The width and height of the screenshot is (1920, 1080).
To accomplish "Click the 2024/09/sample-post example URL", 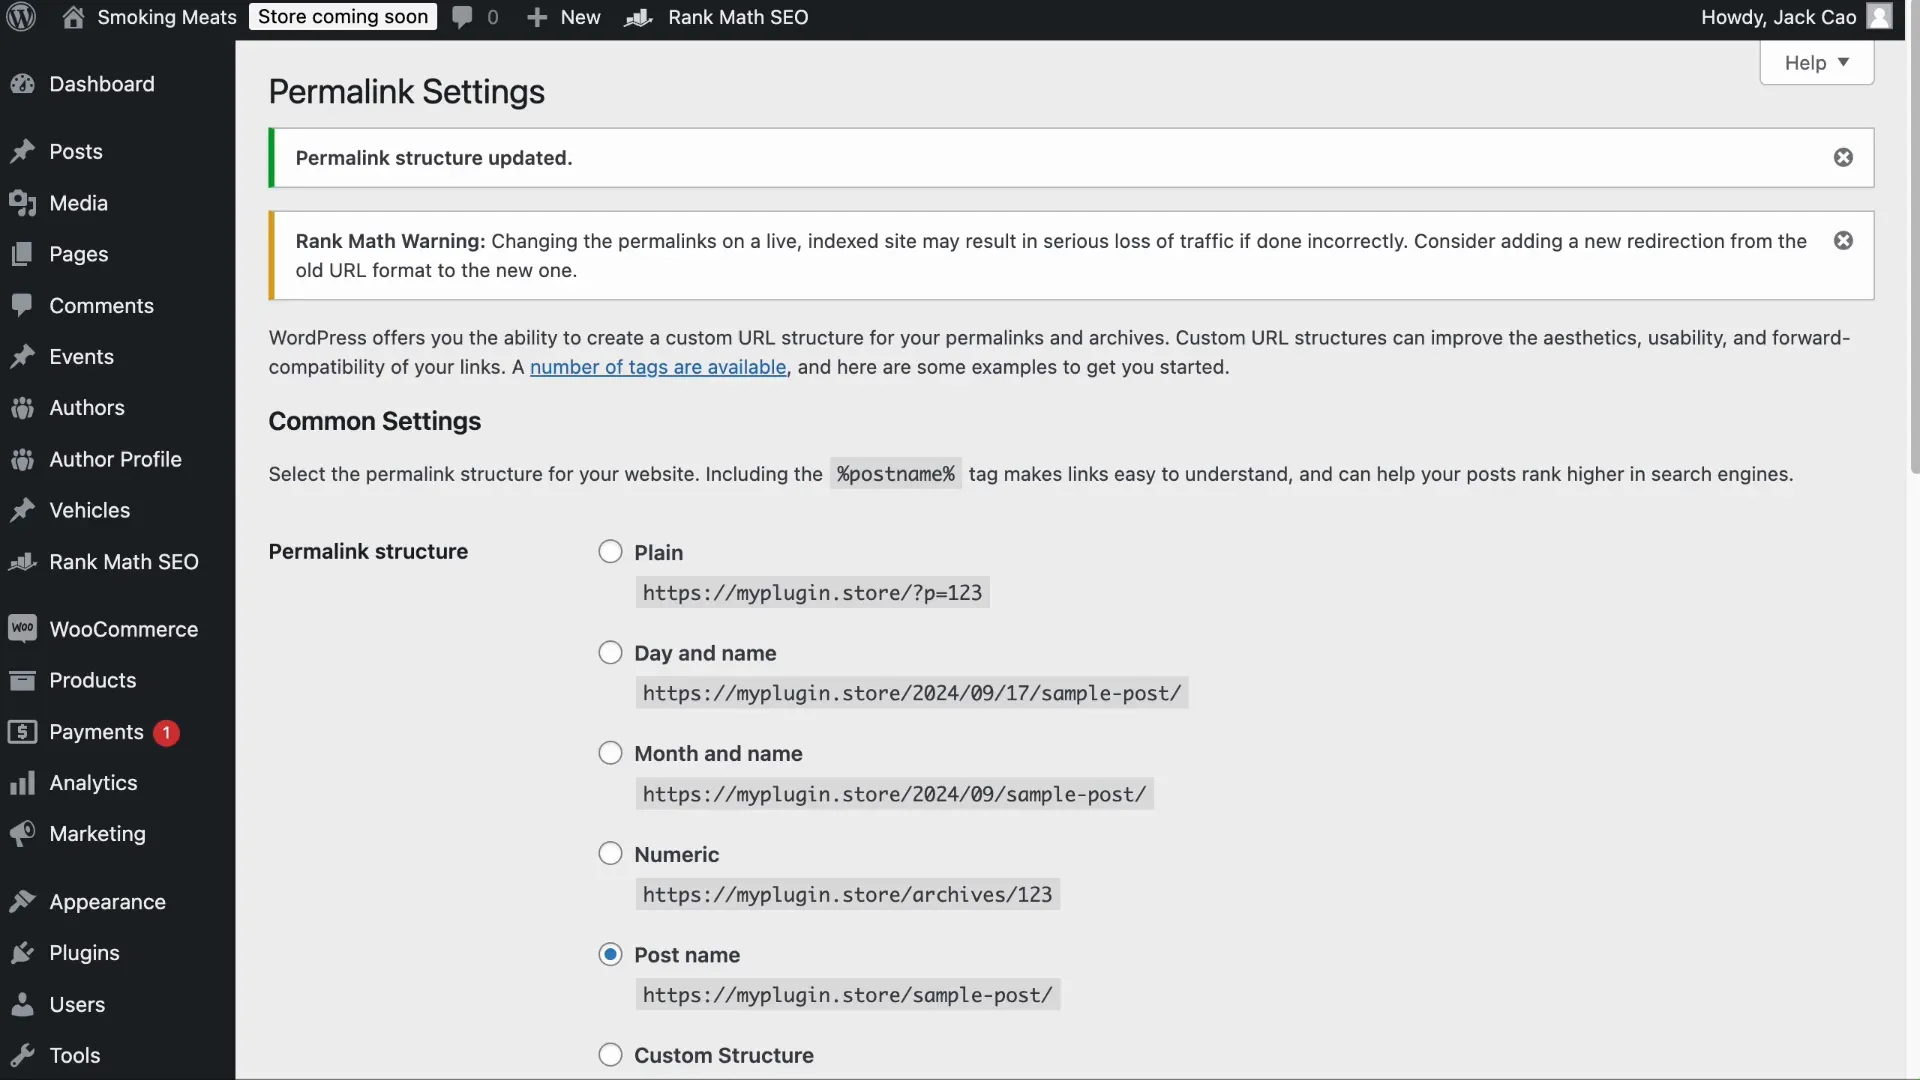I will click(x=894, y=794).
